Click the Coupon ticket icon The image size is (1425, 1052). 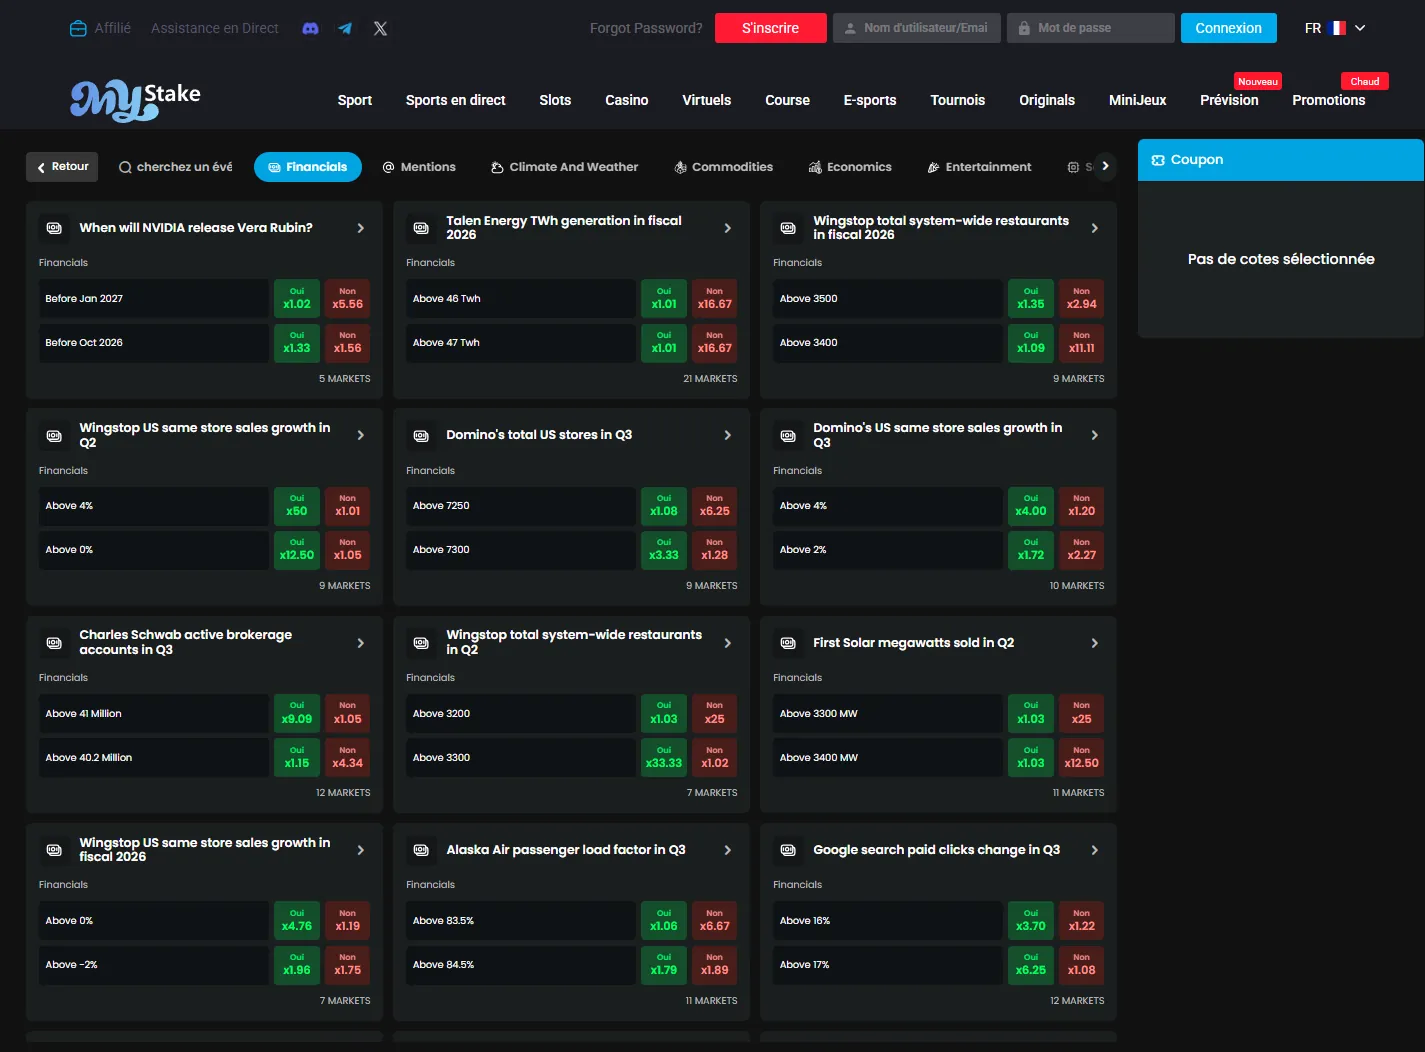(1158, 160)
